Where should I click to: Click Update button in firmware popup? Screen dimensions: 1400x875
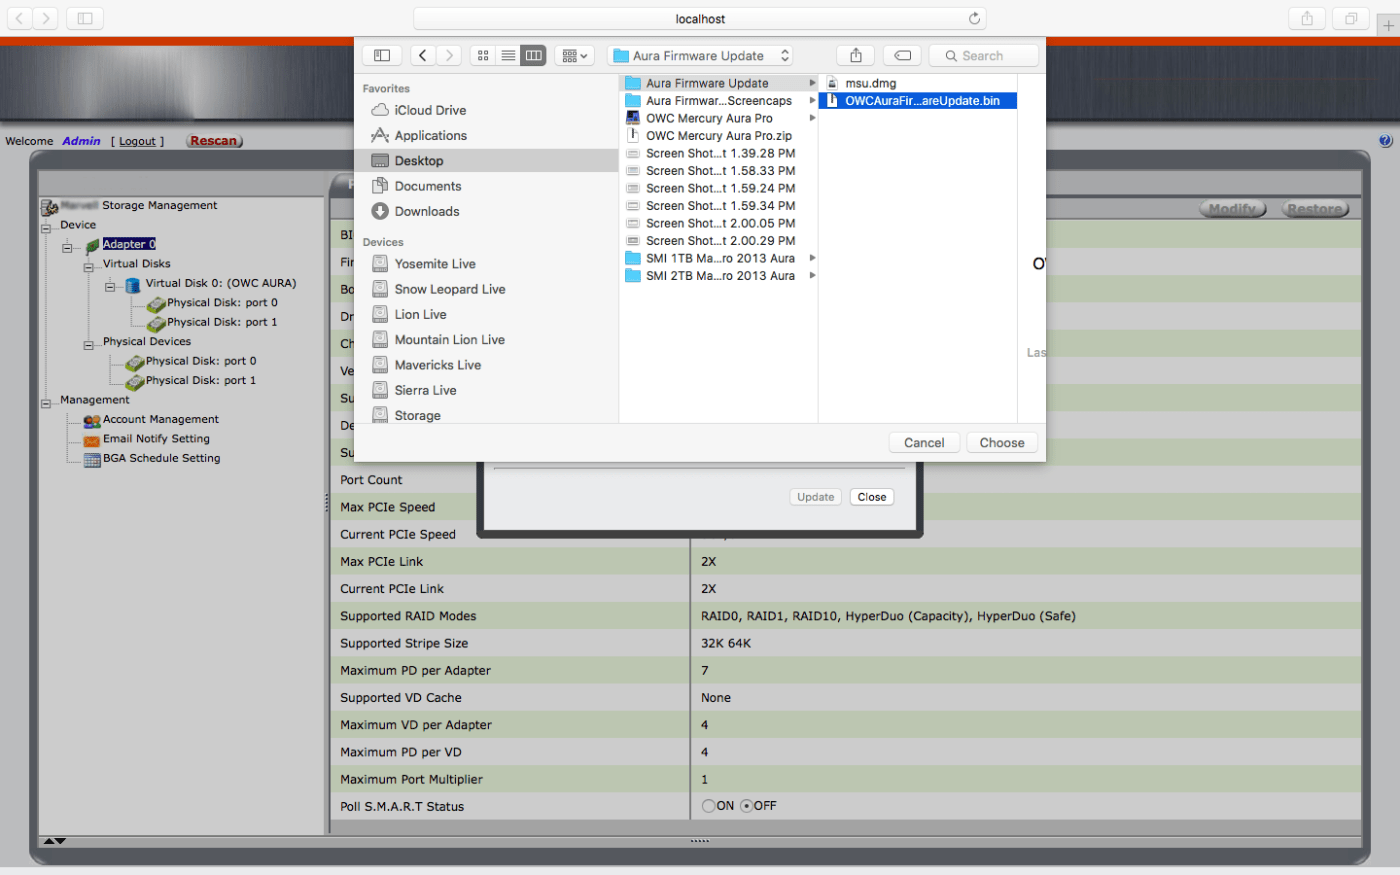[816, 497]
